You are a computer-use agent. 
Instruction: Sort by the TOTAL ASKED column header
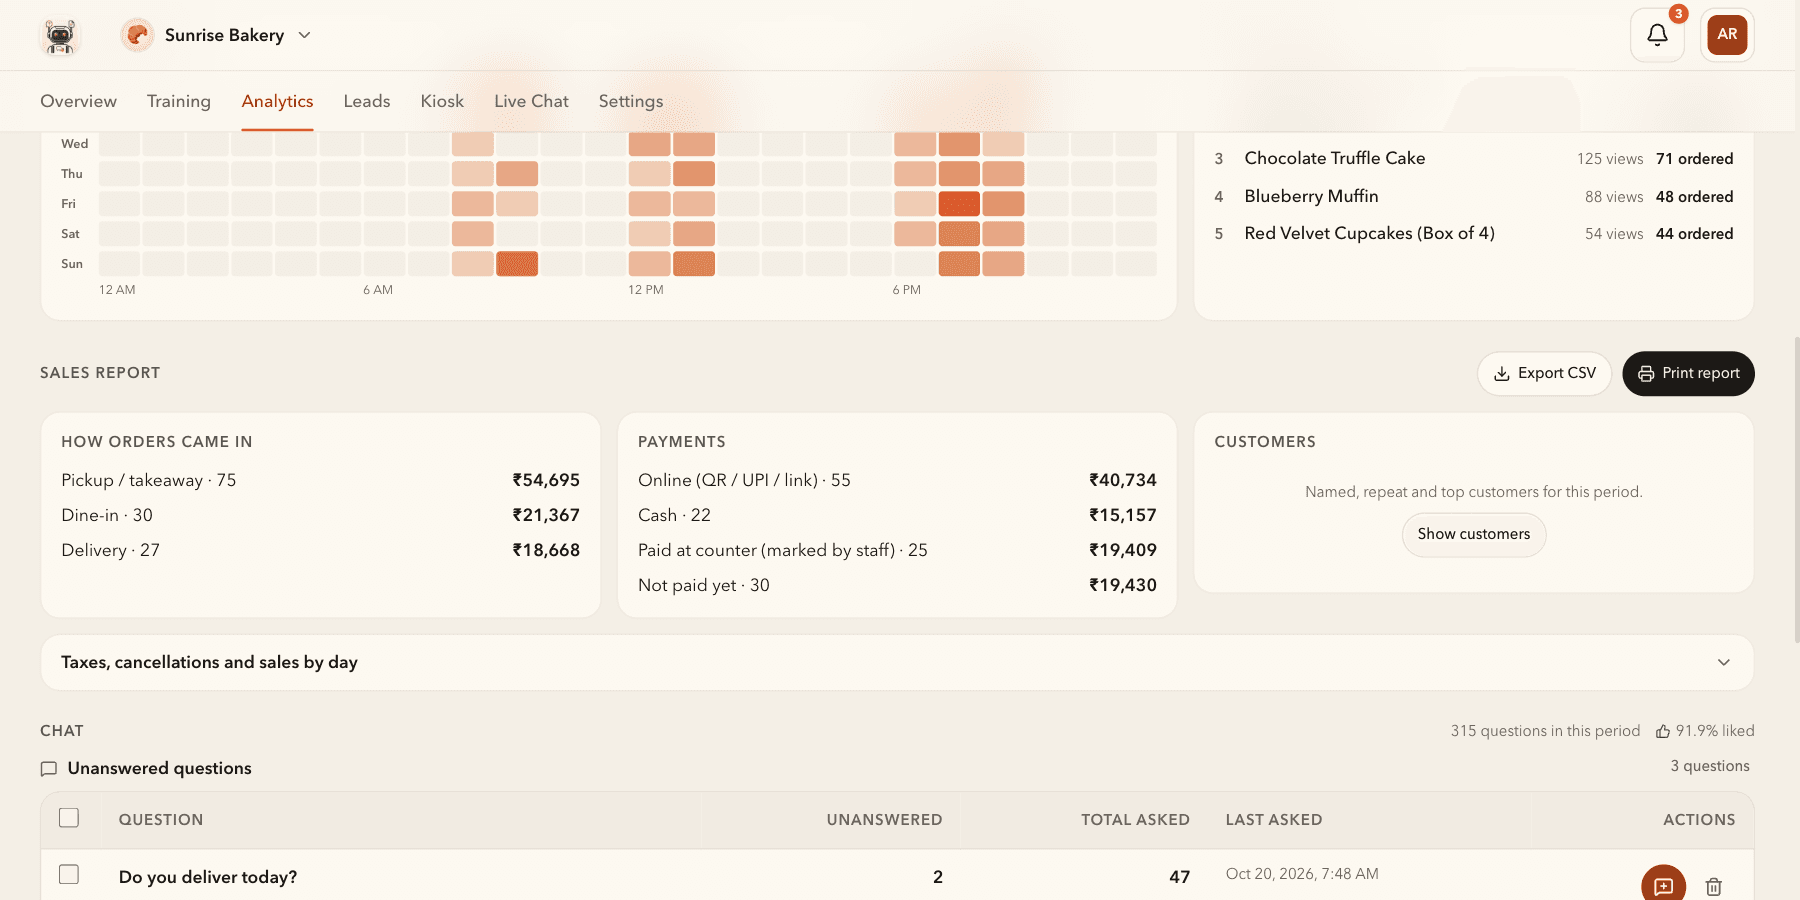tap(1135, 820)
